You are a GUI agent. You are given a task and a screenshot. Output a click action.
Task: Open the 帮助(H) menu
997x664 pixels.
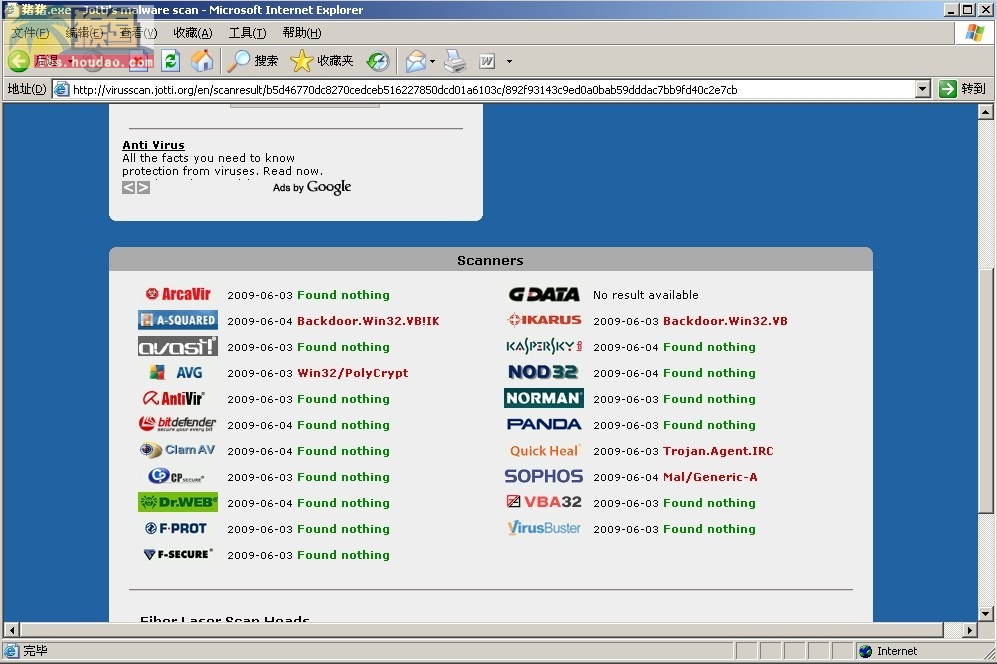click(x=301, y=32)
